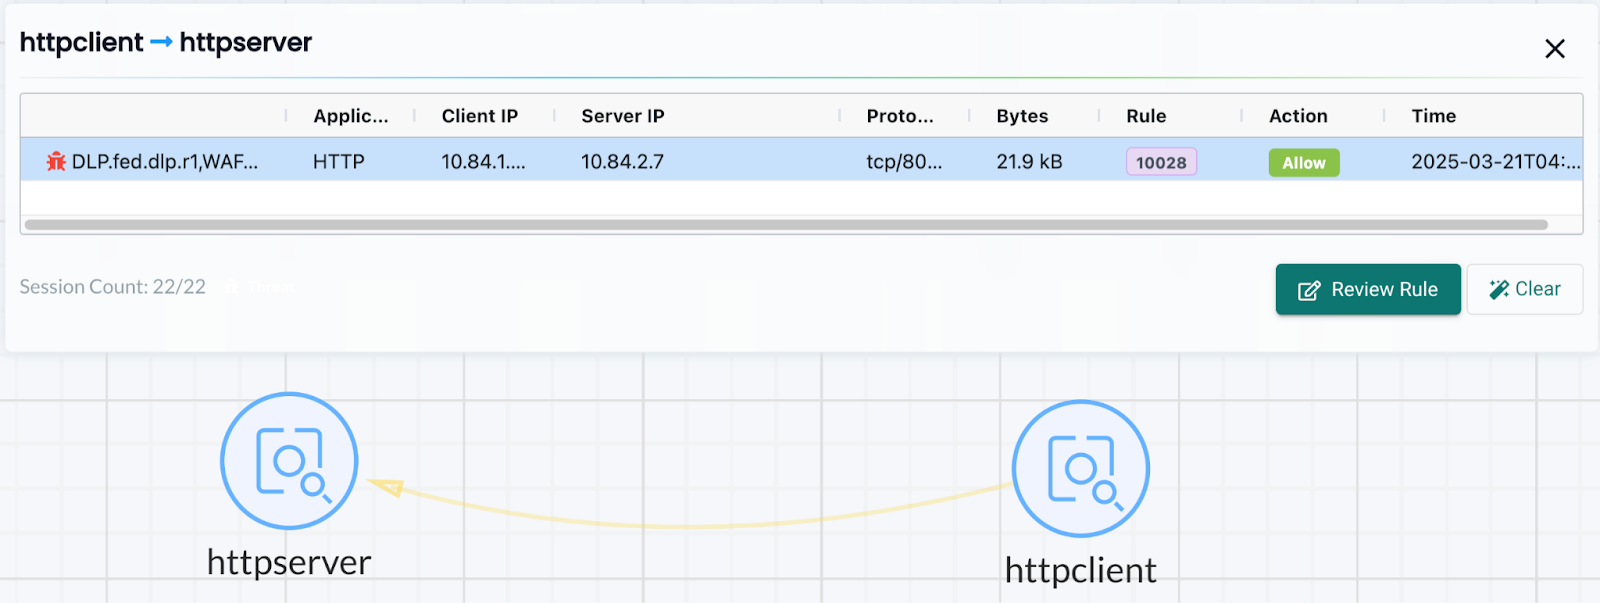
Task: Click the horizontal scrollbar under the table
Action: coord(785,225)
